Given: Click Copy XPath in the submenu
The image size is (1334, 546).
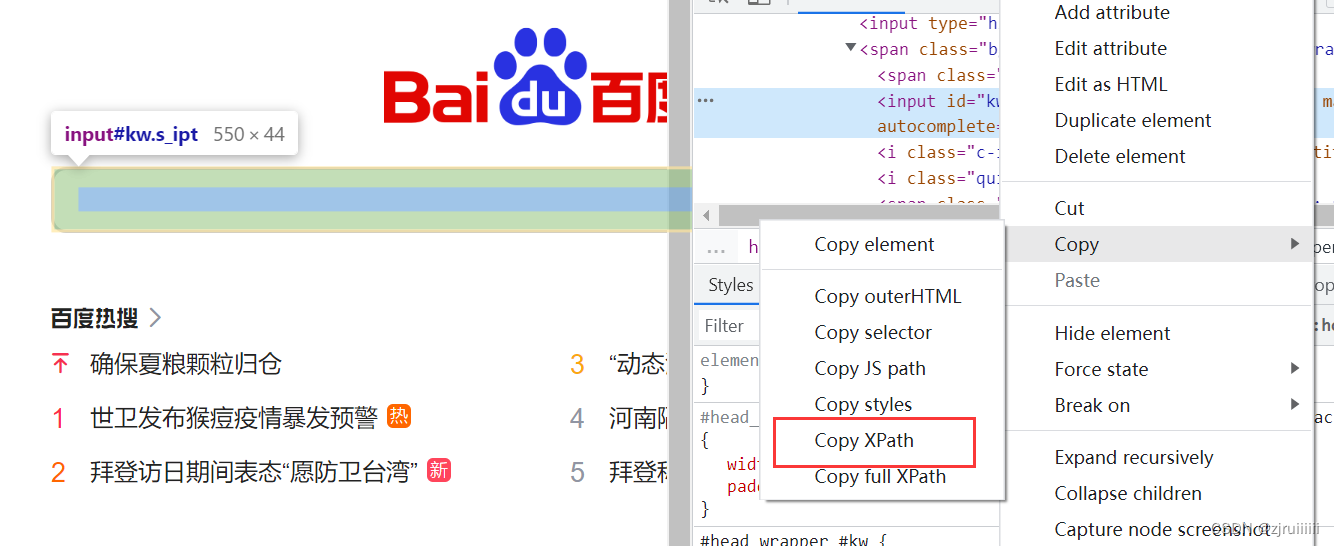Looking at the screenshot, I should pyautogui.click(x=864, y=441).
